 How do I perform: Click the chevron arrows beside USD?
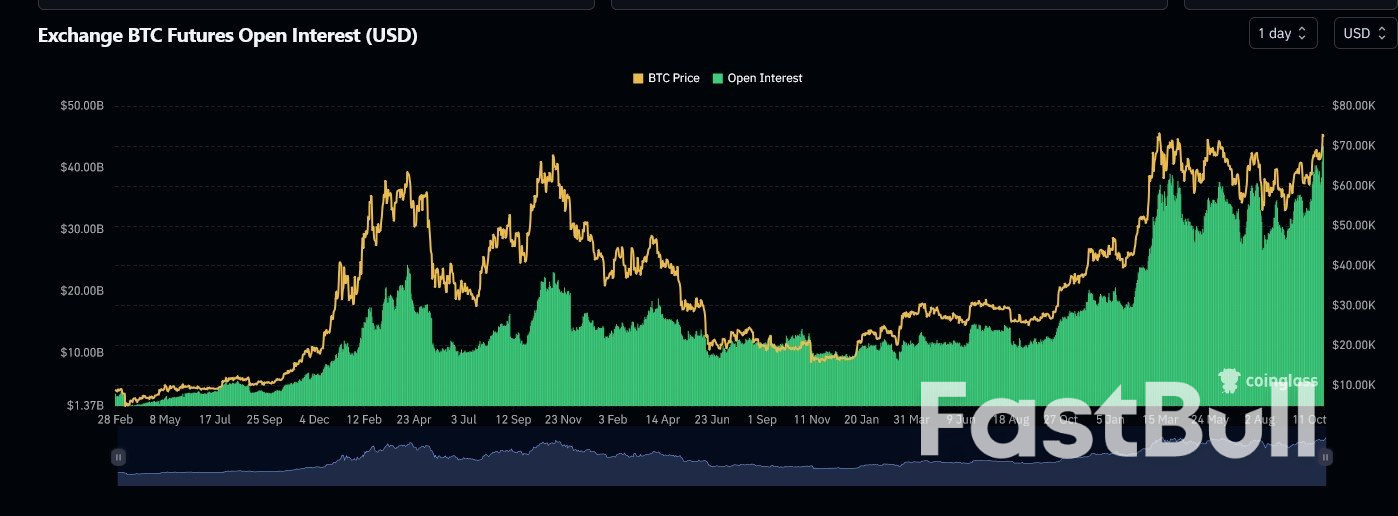pyautogui.click(x=1381, y=34)
